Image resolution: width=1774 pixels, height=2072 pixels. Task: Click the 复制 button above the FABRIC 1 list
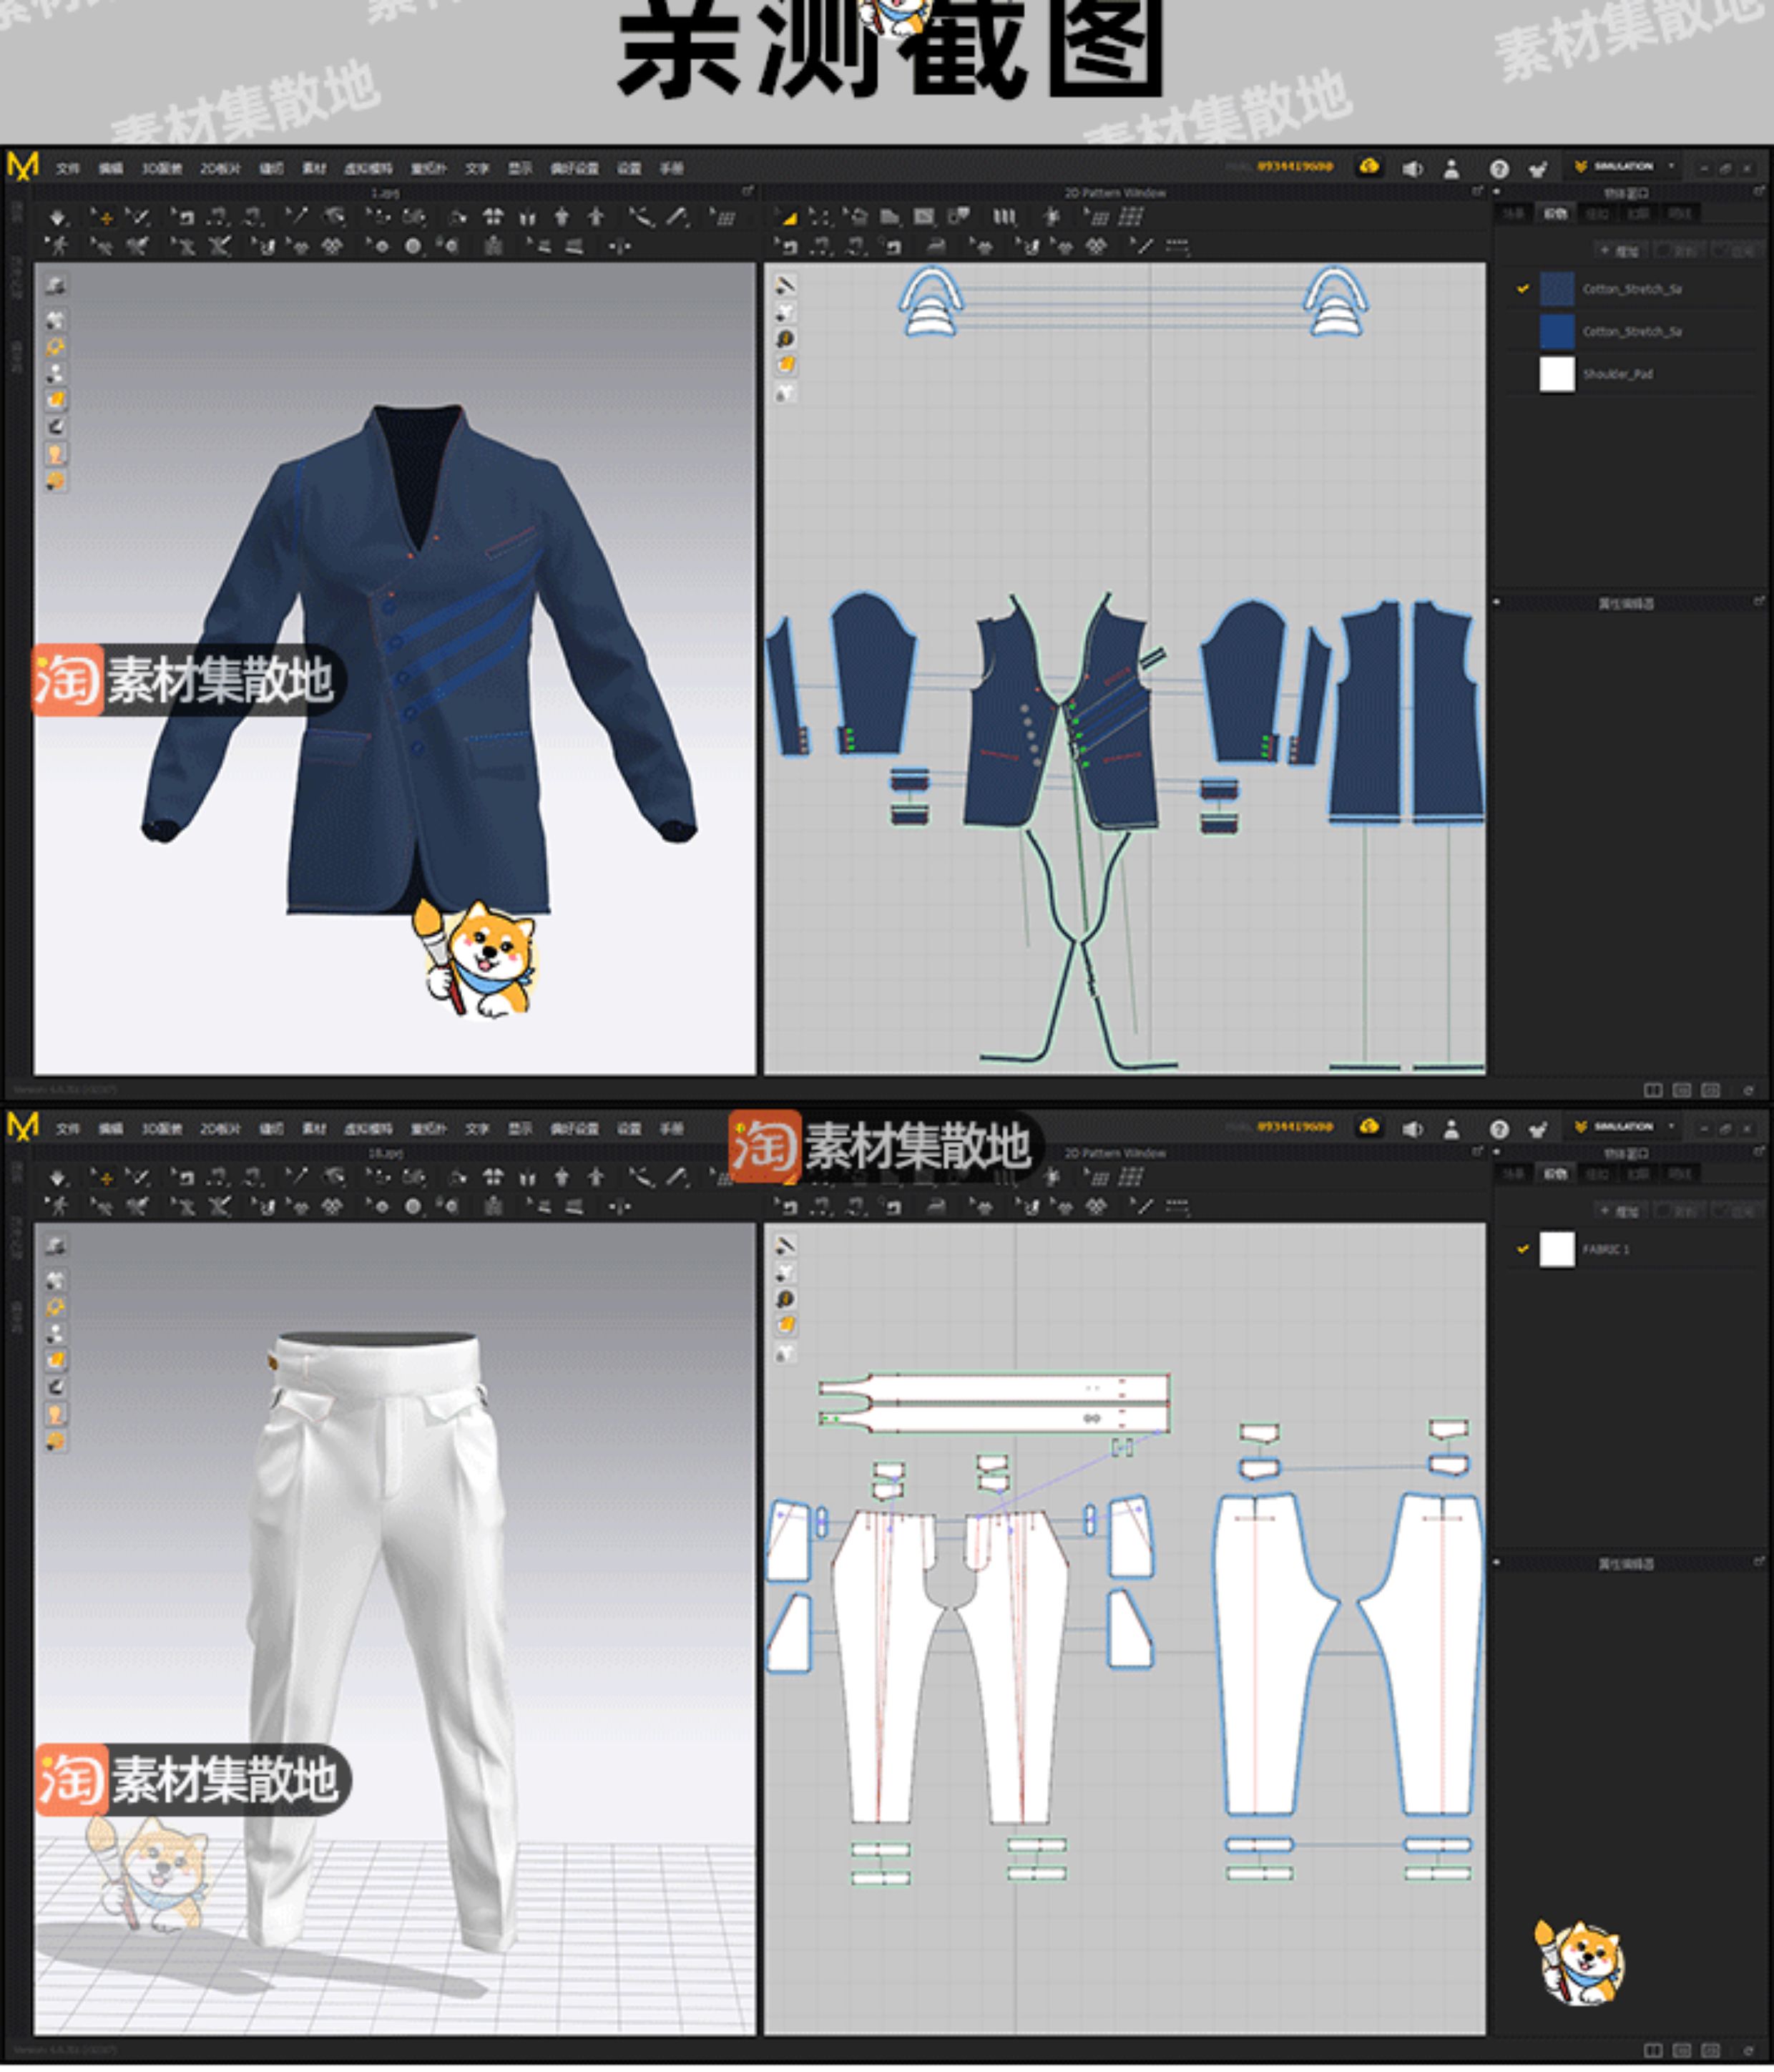(1680, 1211)
